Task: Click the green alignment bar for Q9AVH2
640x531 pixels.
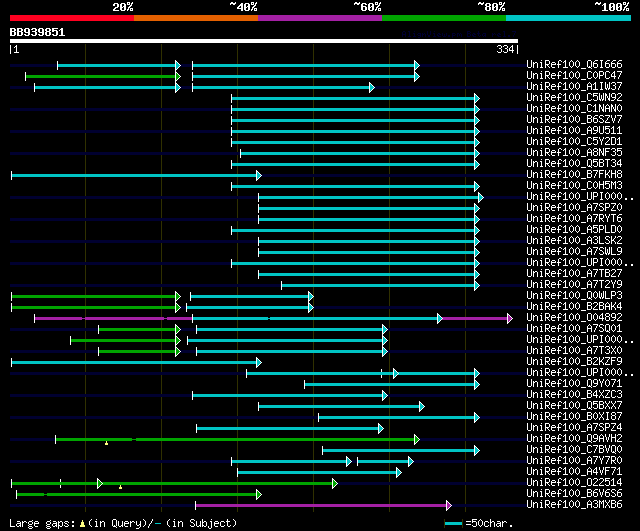Action: 238,440
